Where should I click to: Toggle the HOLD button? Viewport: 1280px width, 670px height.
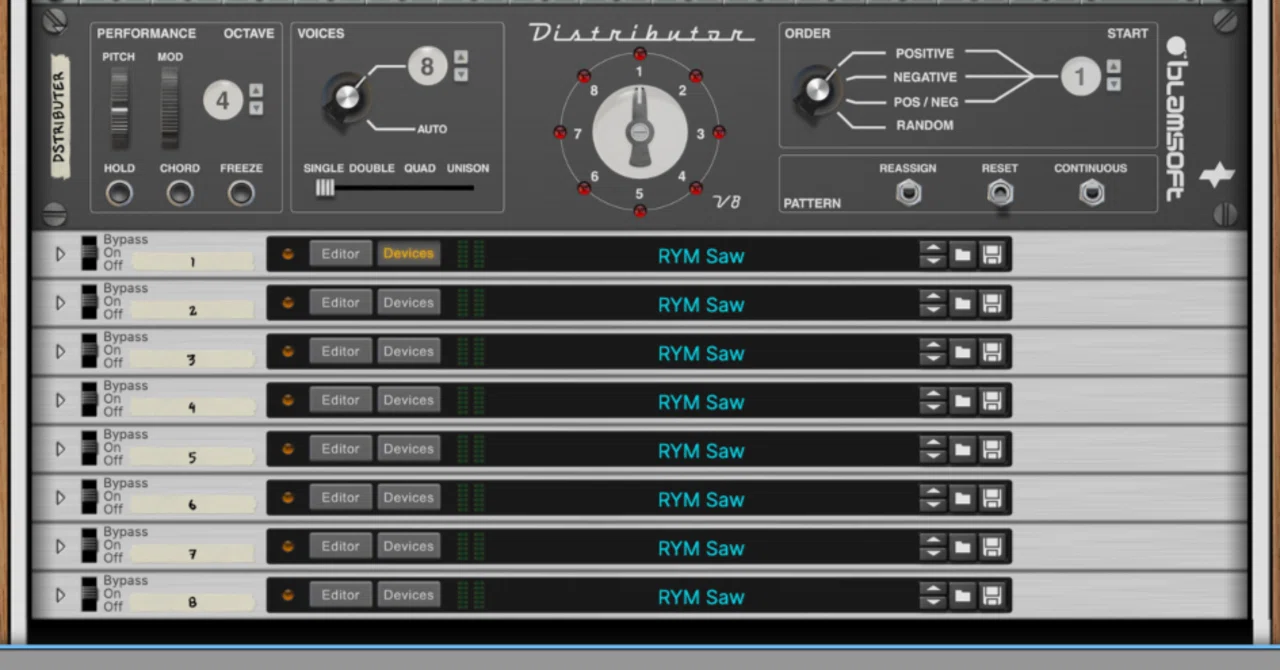tap(119, 193)
